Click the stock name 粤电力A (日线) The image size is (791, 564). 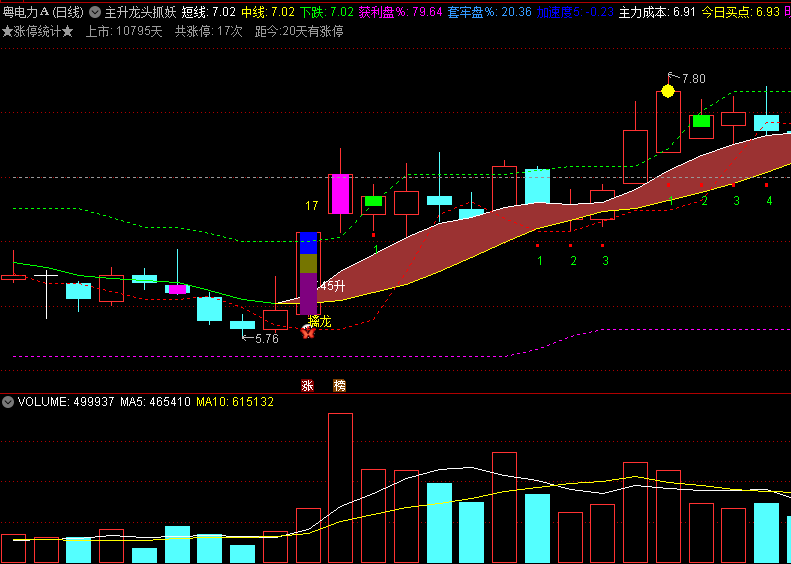(x=43, y=12)
